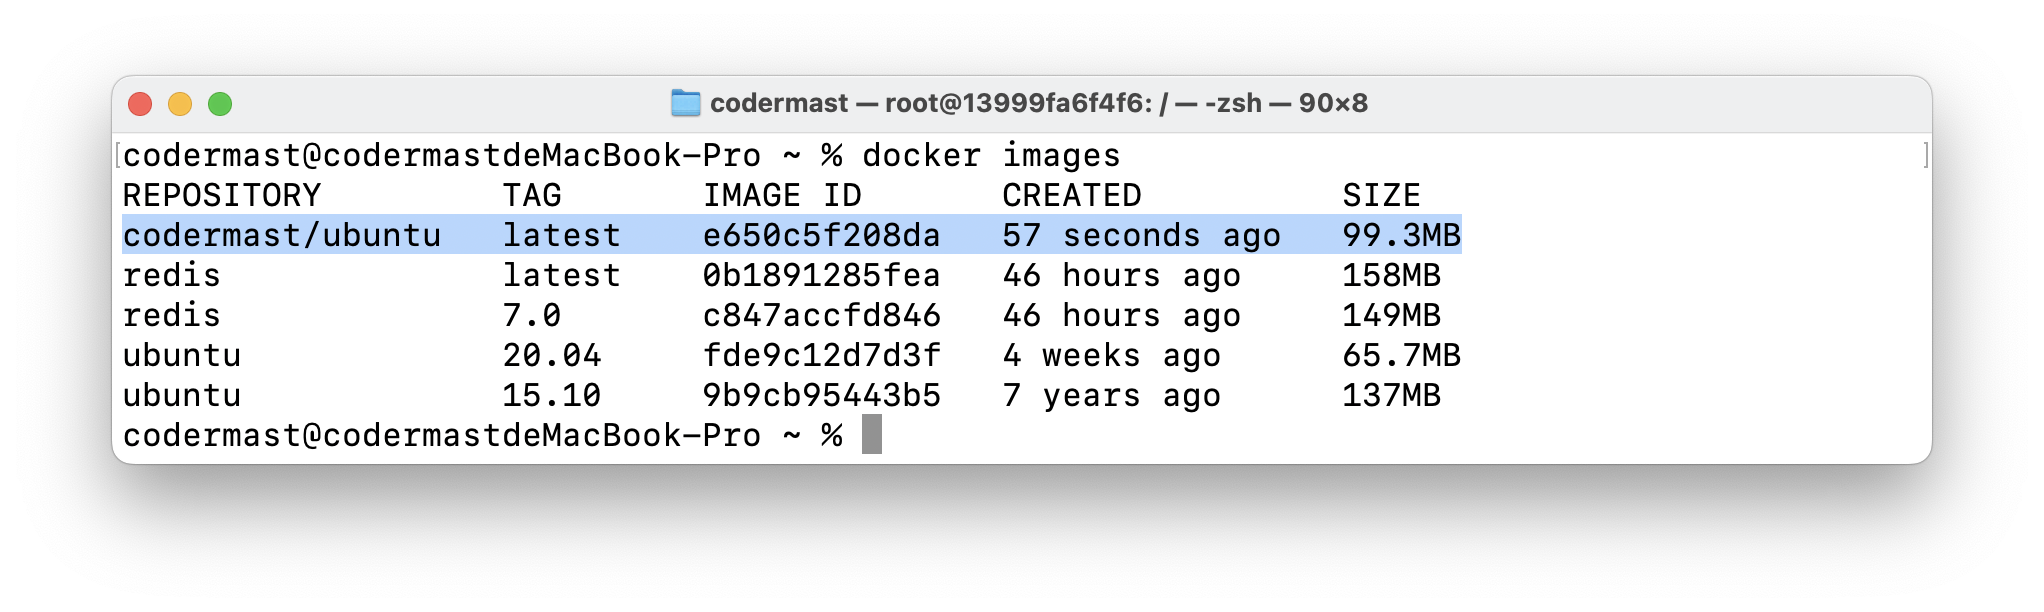Maximize terminal with green button

coord(220,104)
